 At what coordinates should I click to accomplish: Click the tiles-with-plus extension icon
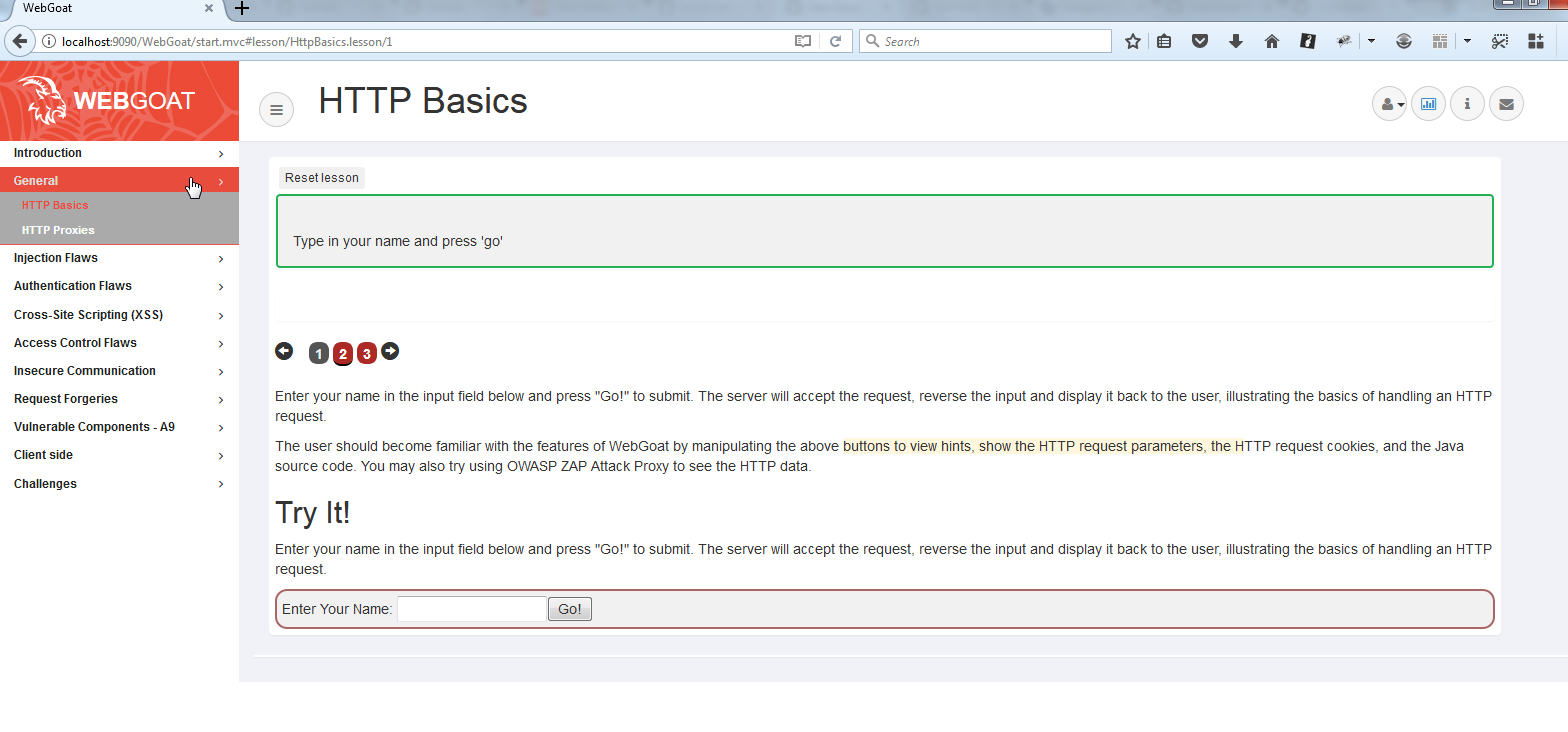(x=1536, y=41)
